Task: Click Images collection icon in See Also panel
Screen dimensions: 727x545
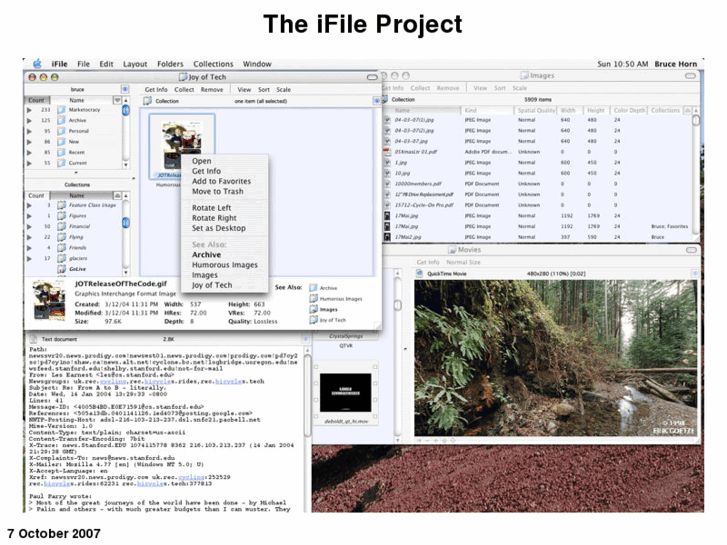Action: (313, 309)
